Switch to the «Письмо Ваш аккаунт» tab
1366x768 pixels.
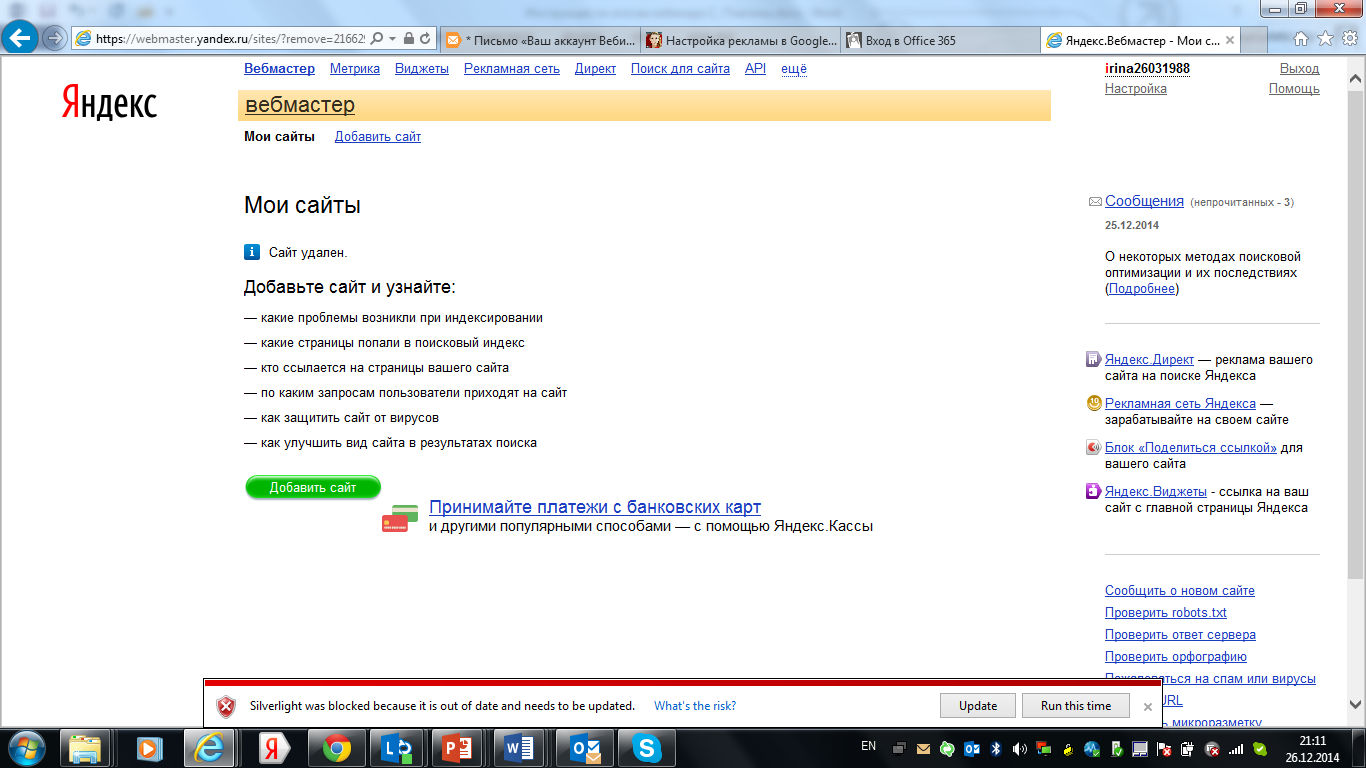(x=540, y=40)
